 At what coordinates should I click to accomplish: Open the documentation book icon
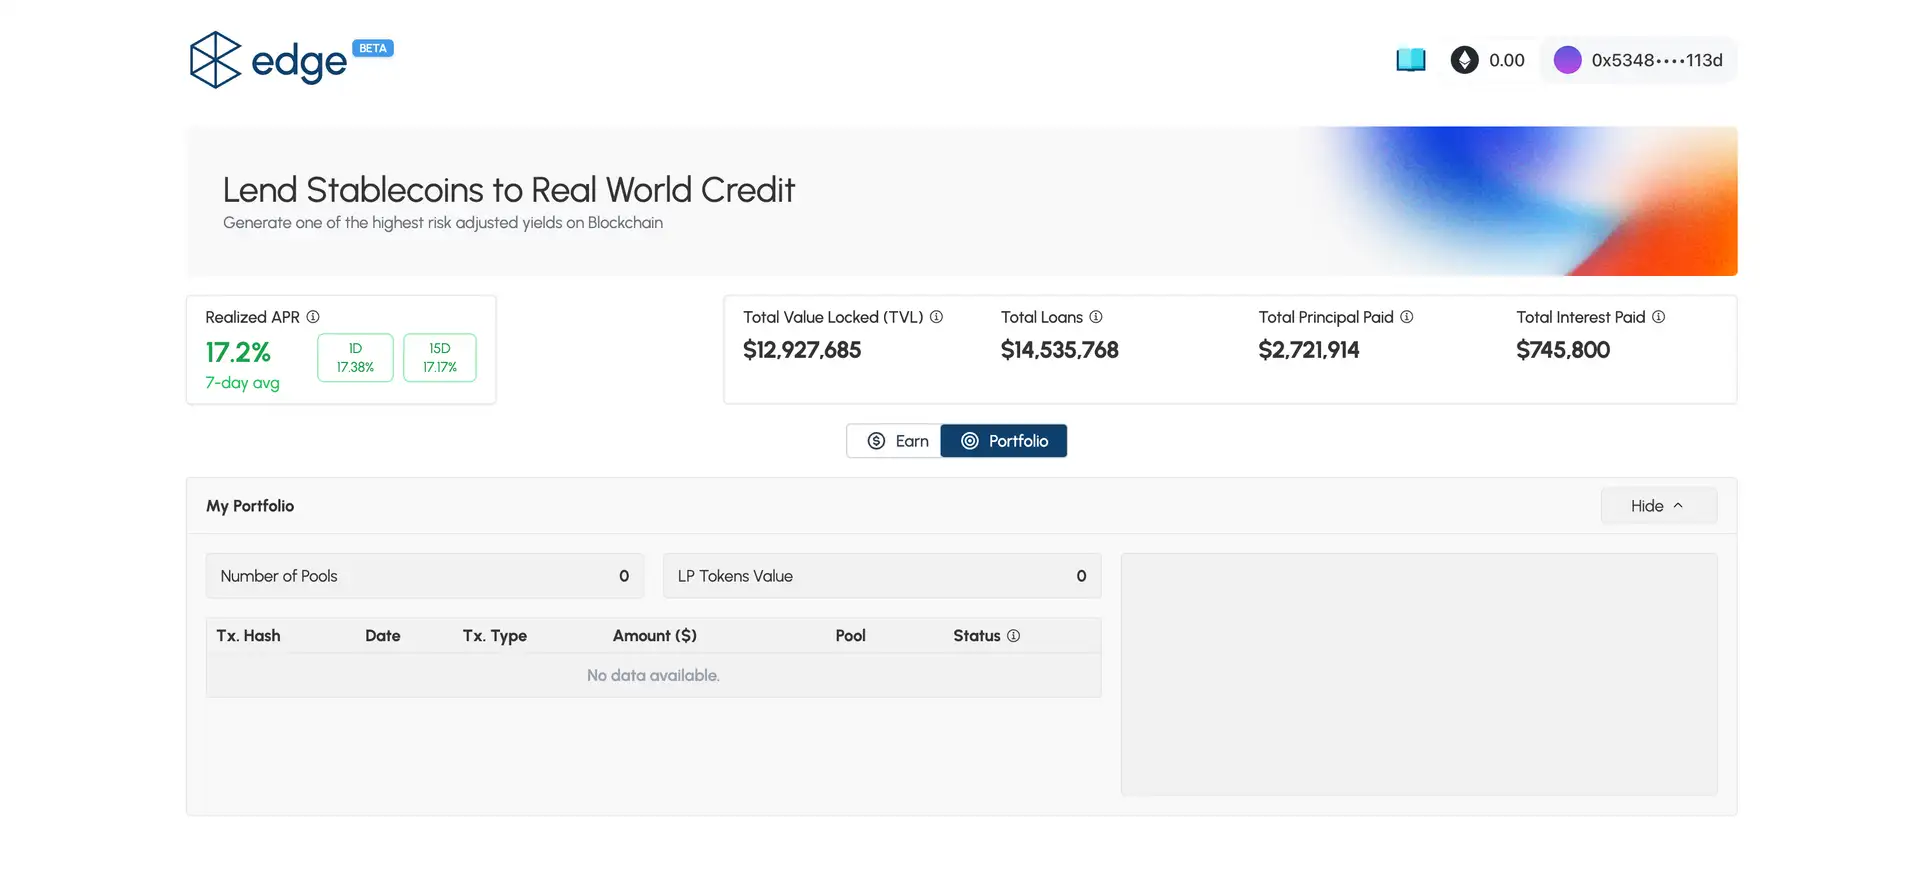coord(1410,60)
